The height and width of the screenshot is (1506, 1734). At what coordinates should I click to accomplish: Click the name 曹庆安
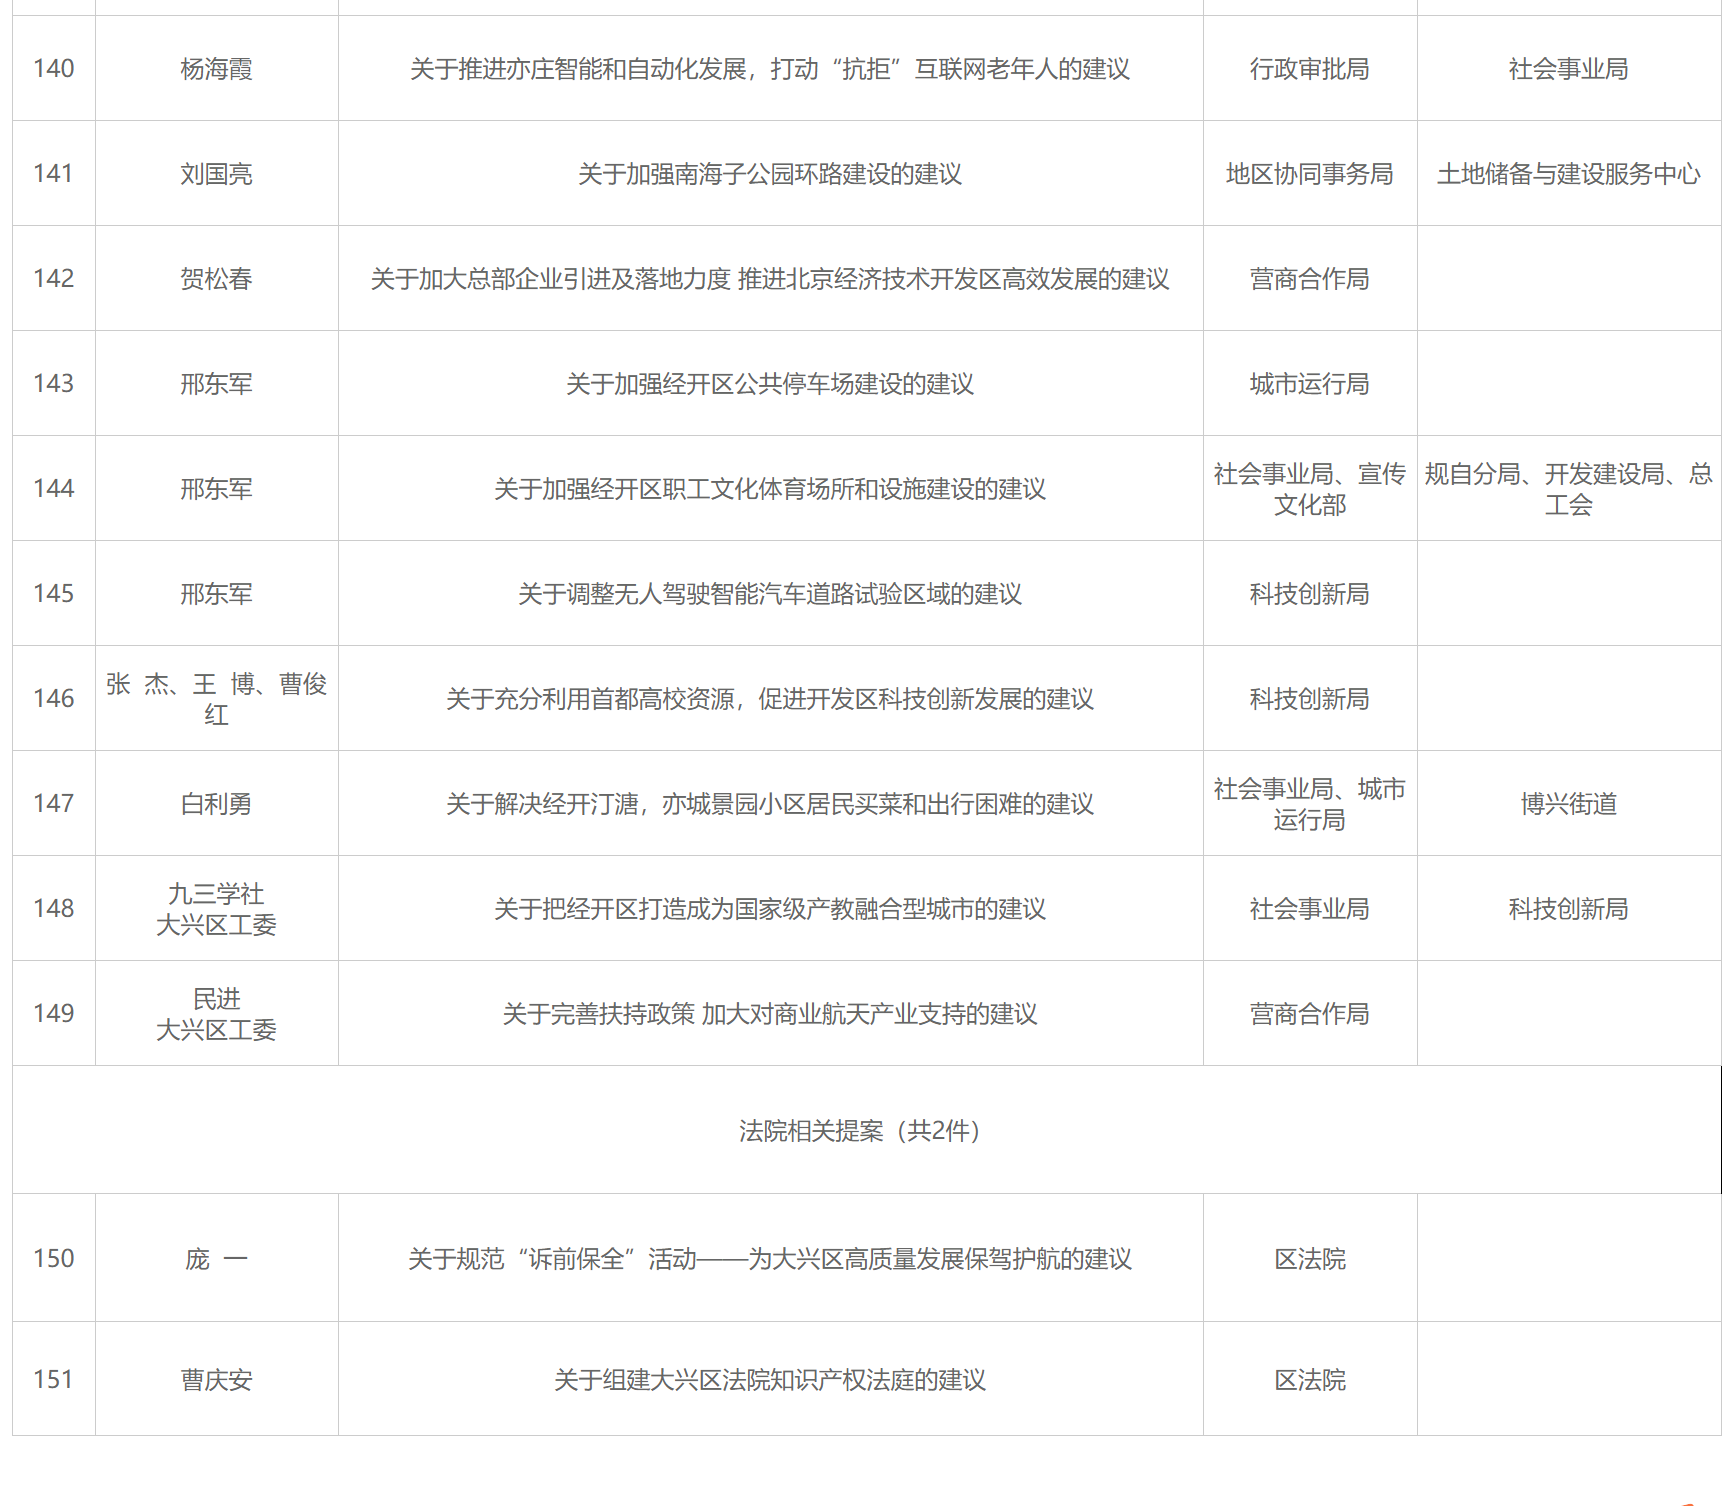click(216, 1380)
